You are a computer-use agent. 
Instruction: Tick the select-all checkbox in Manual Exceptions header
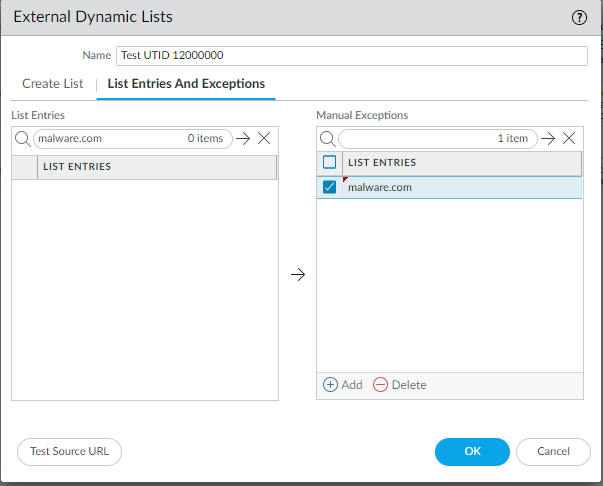(x=330, y=163)
